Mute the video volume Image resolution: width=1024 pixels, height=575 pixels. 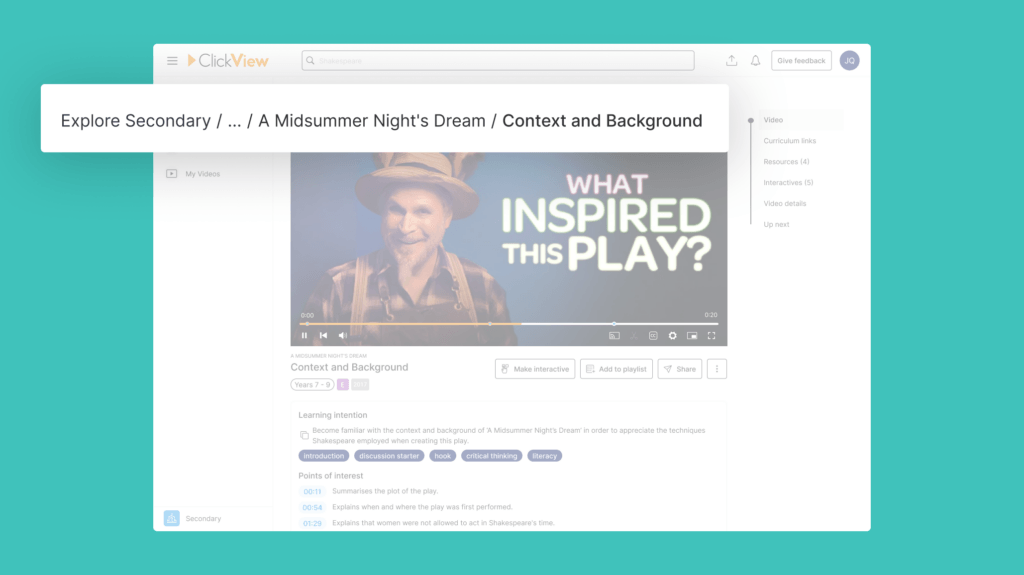tap(342, 336)
